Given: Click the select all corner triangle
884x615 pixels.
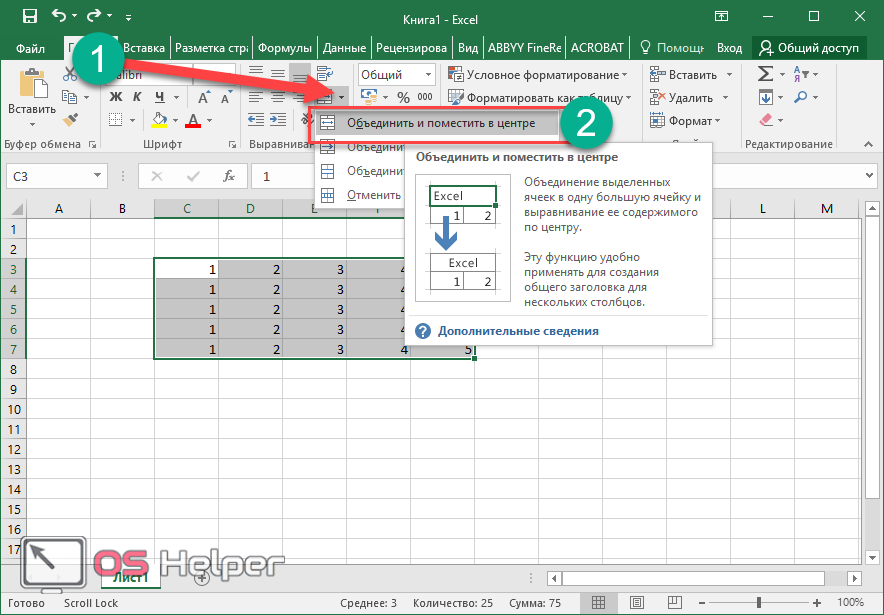Looking at the screenshot, I should tap(16, 209).
